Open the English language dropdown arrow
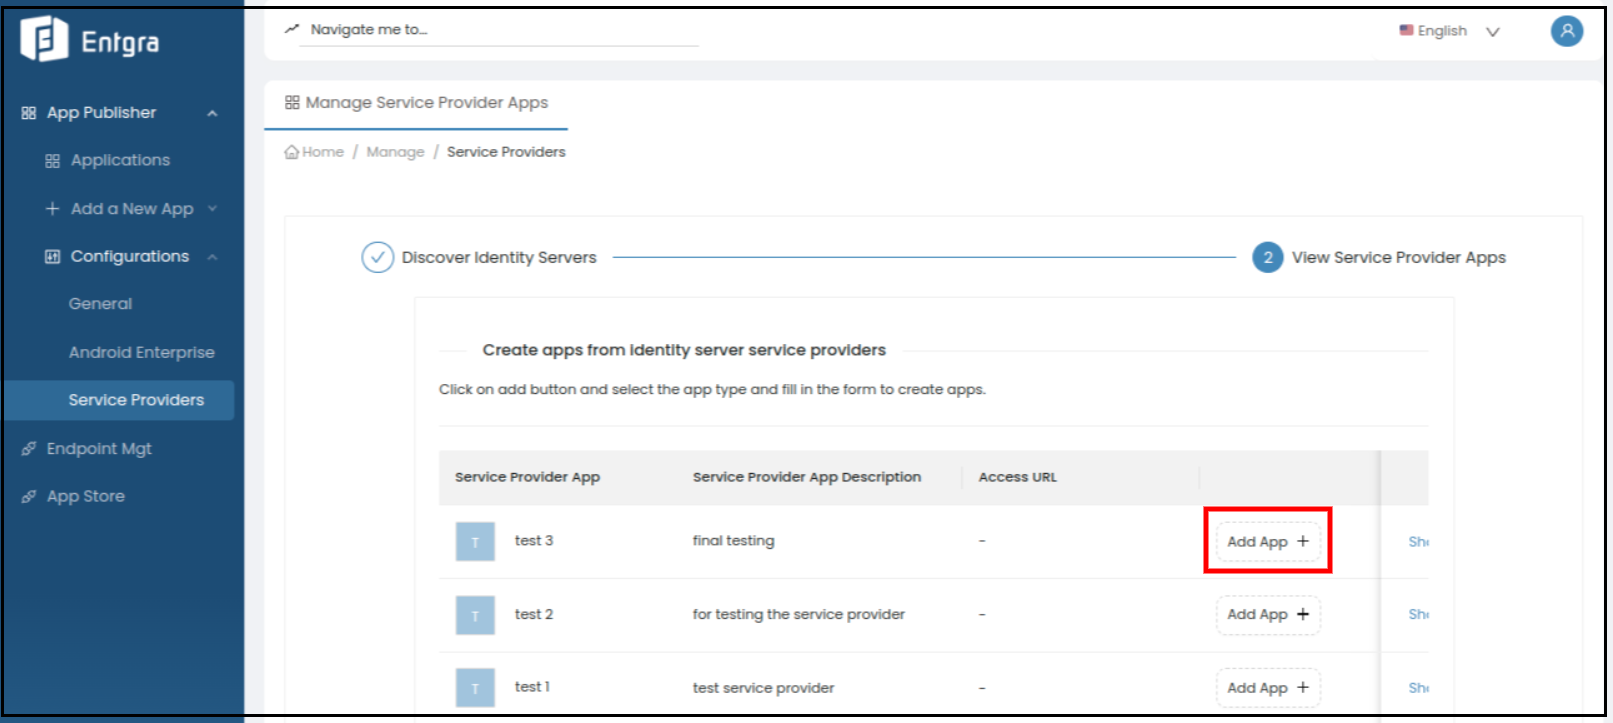 coord(1493,32)
